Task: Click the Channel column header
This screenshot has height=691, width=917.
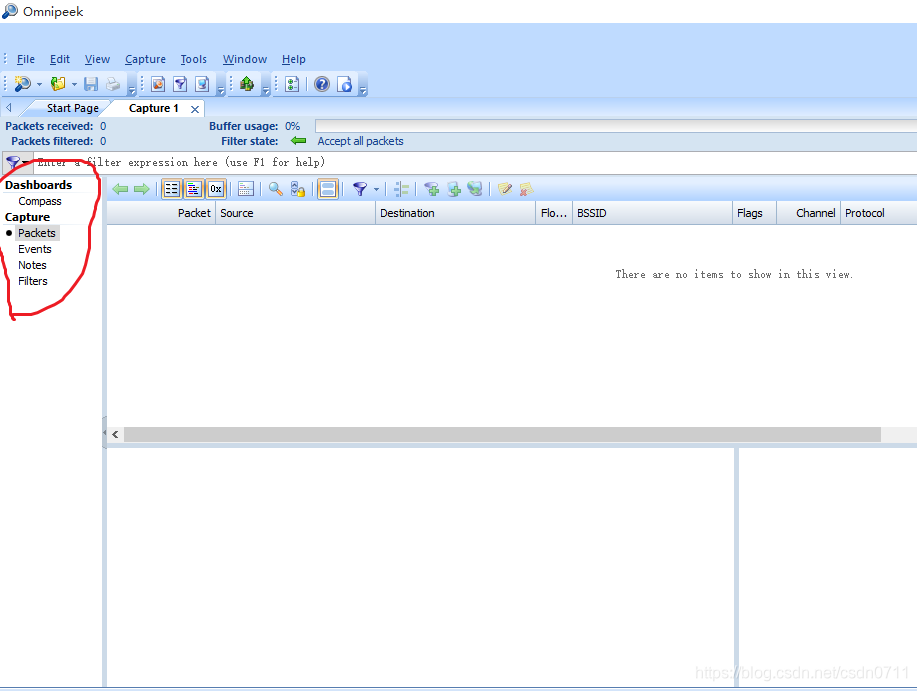Action: point(809,213)
